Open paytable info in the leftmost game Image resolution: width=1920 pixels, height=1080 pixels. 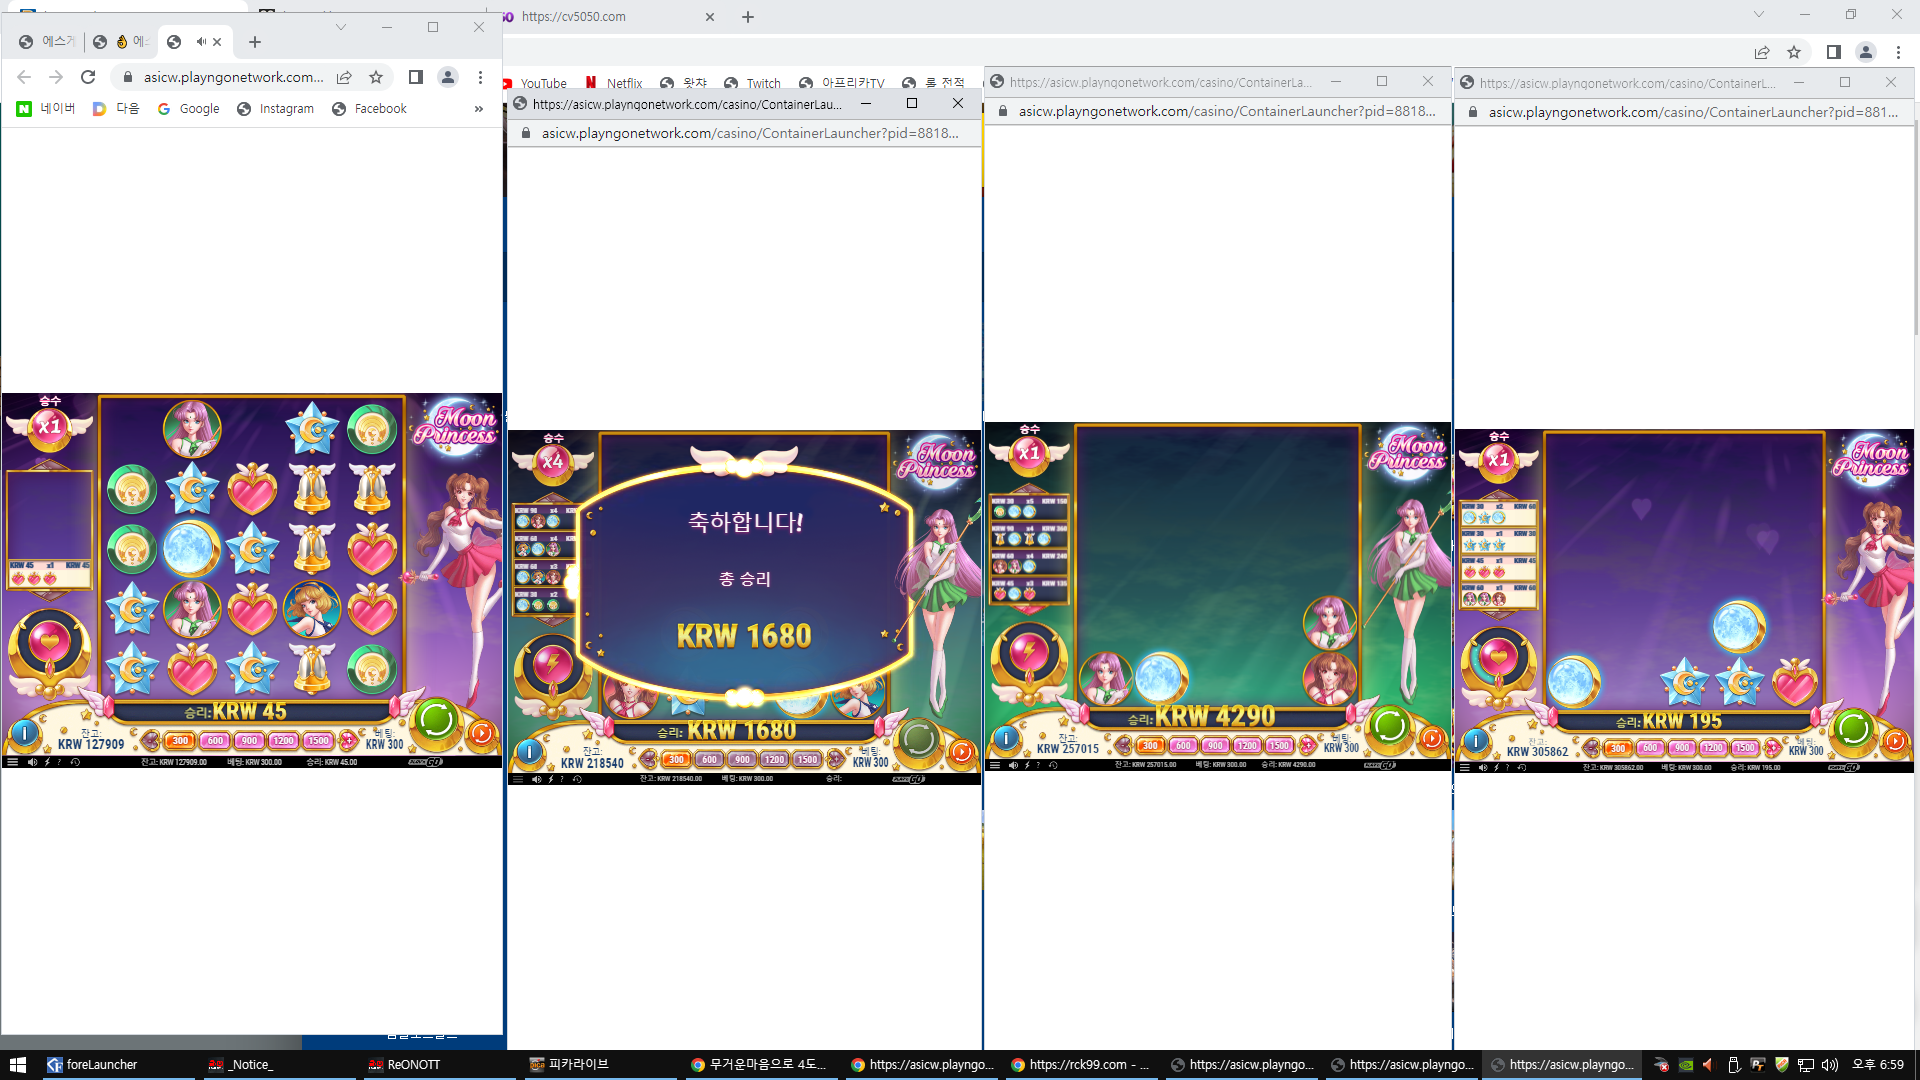click(x=24, y=735)
